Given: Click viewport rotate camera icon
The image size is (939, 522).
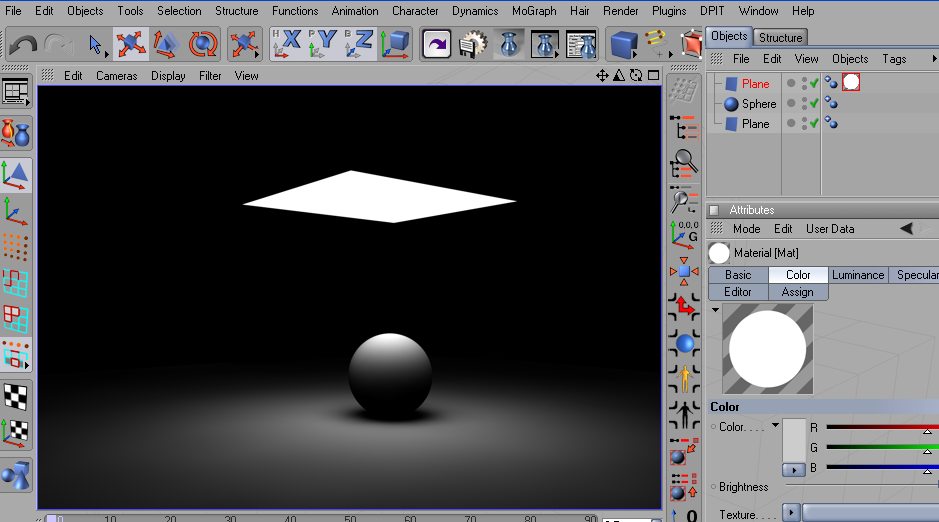Looking at the screenshot, I should 636,75.
